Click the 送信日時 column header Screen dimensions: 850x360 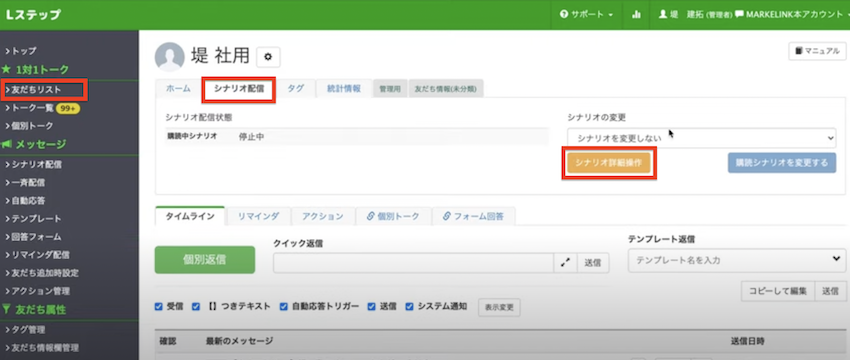coord(748,341)
